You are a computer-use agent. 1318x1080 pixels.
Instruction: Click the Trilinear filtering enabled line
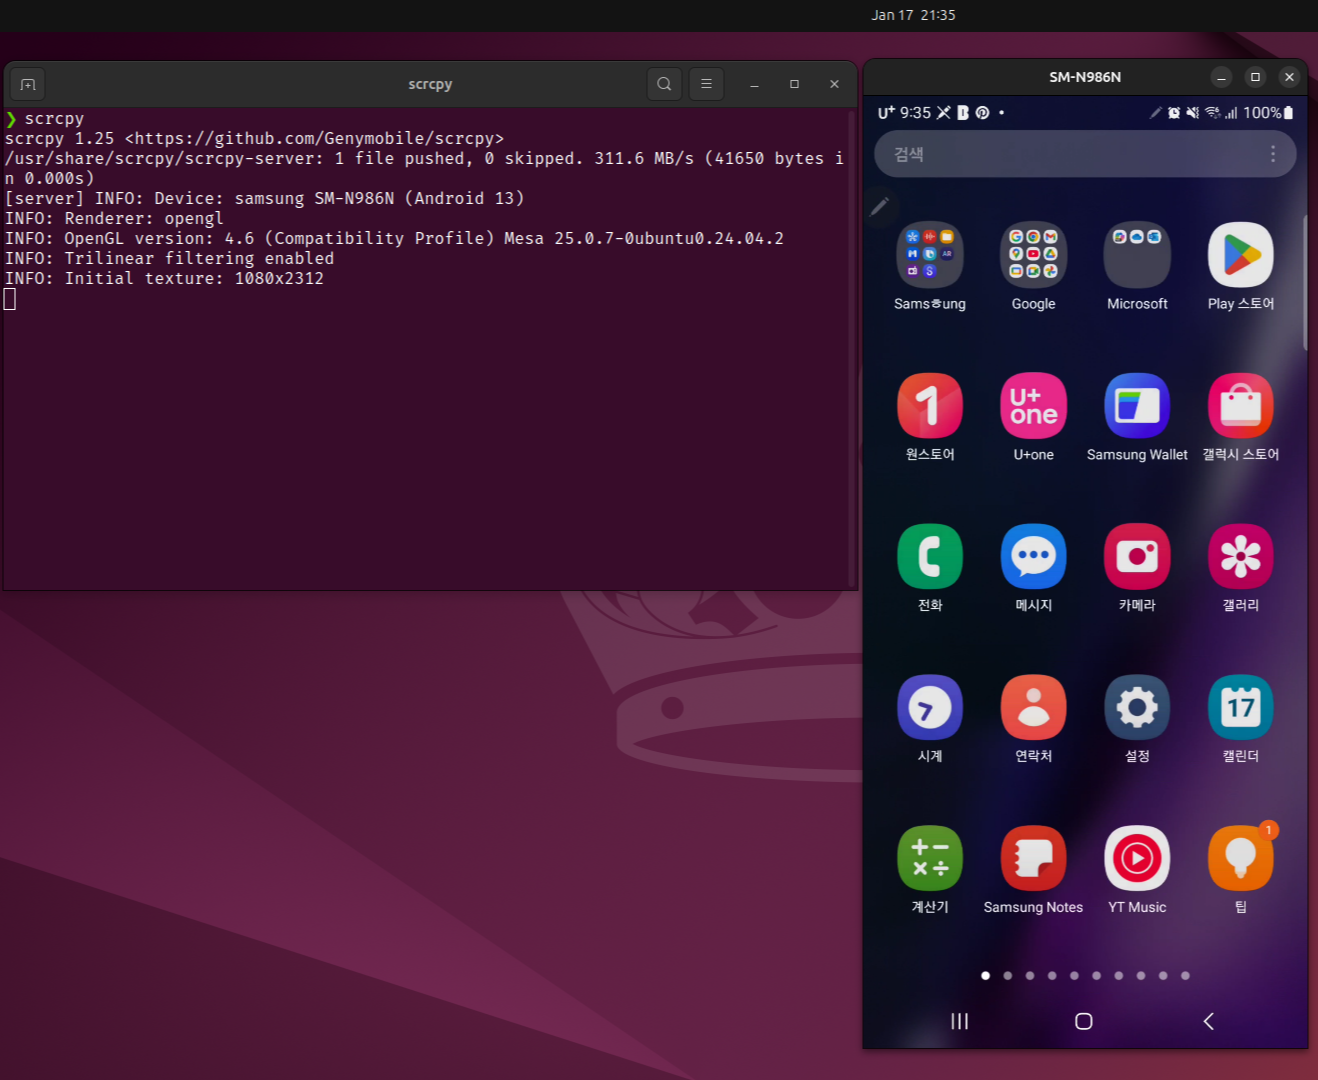(169, 259)
